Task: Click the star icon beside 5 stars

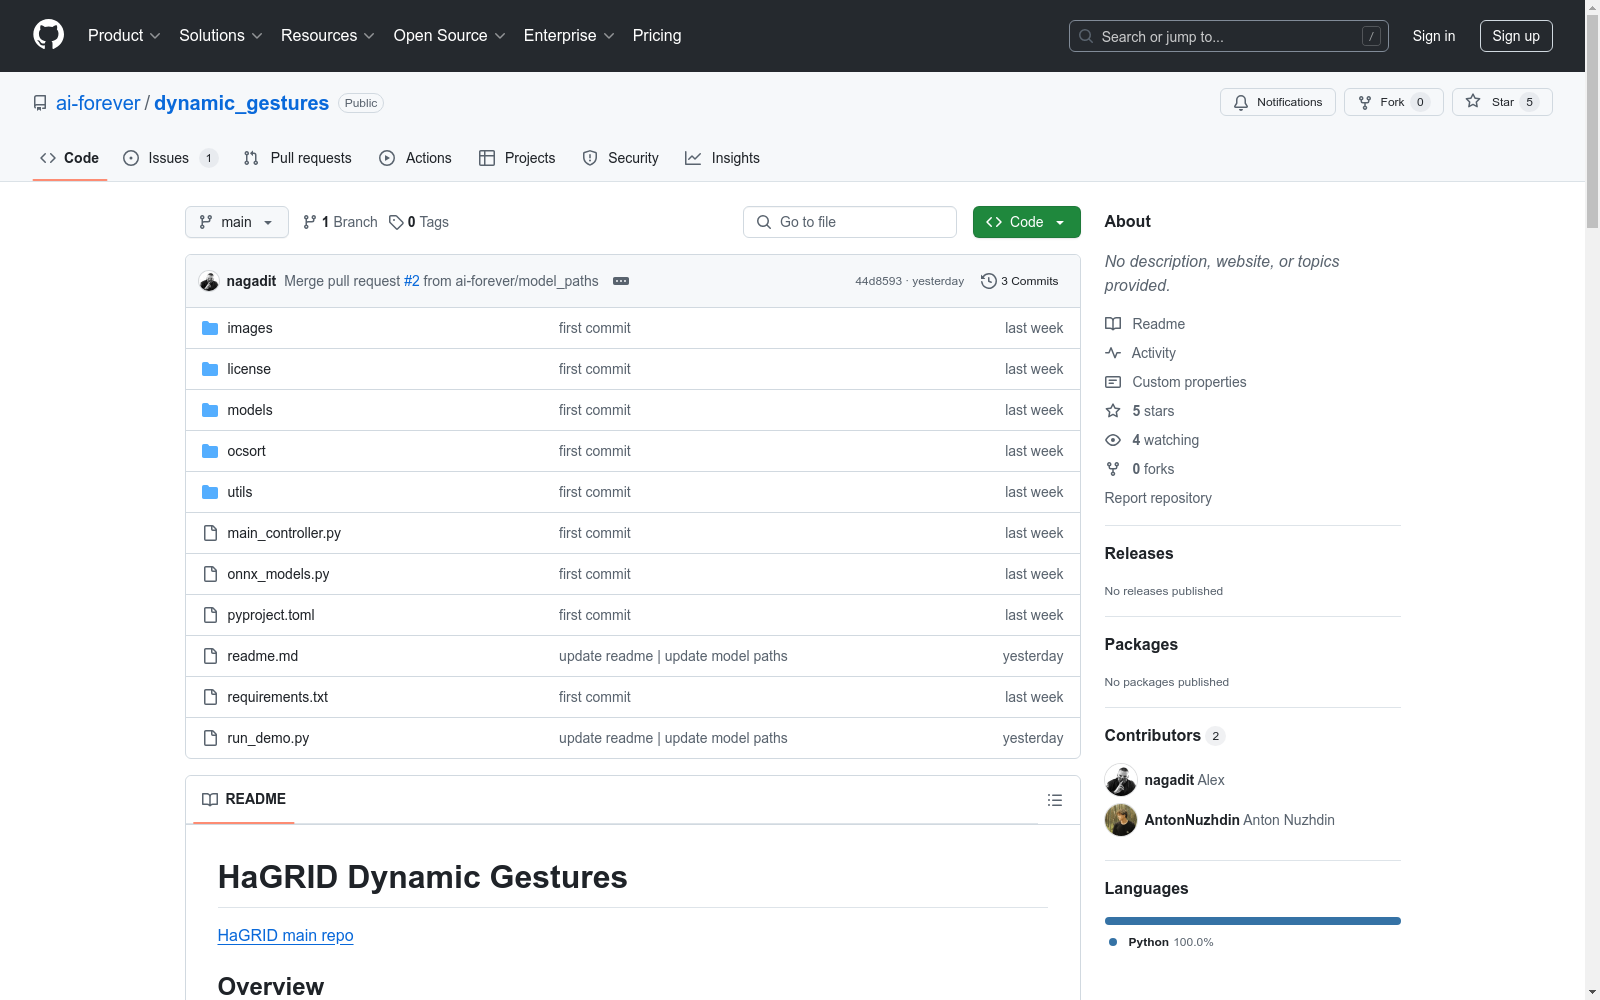Action: click(x=1113, y=411)
